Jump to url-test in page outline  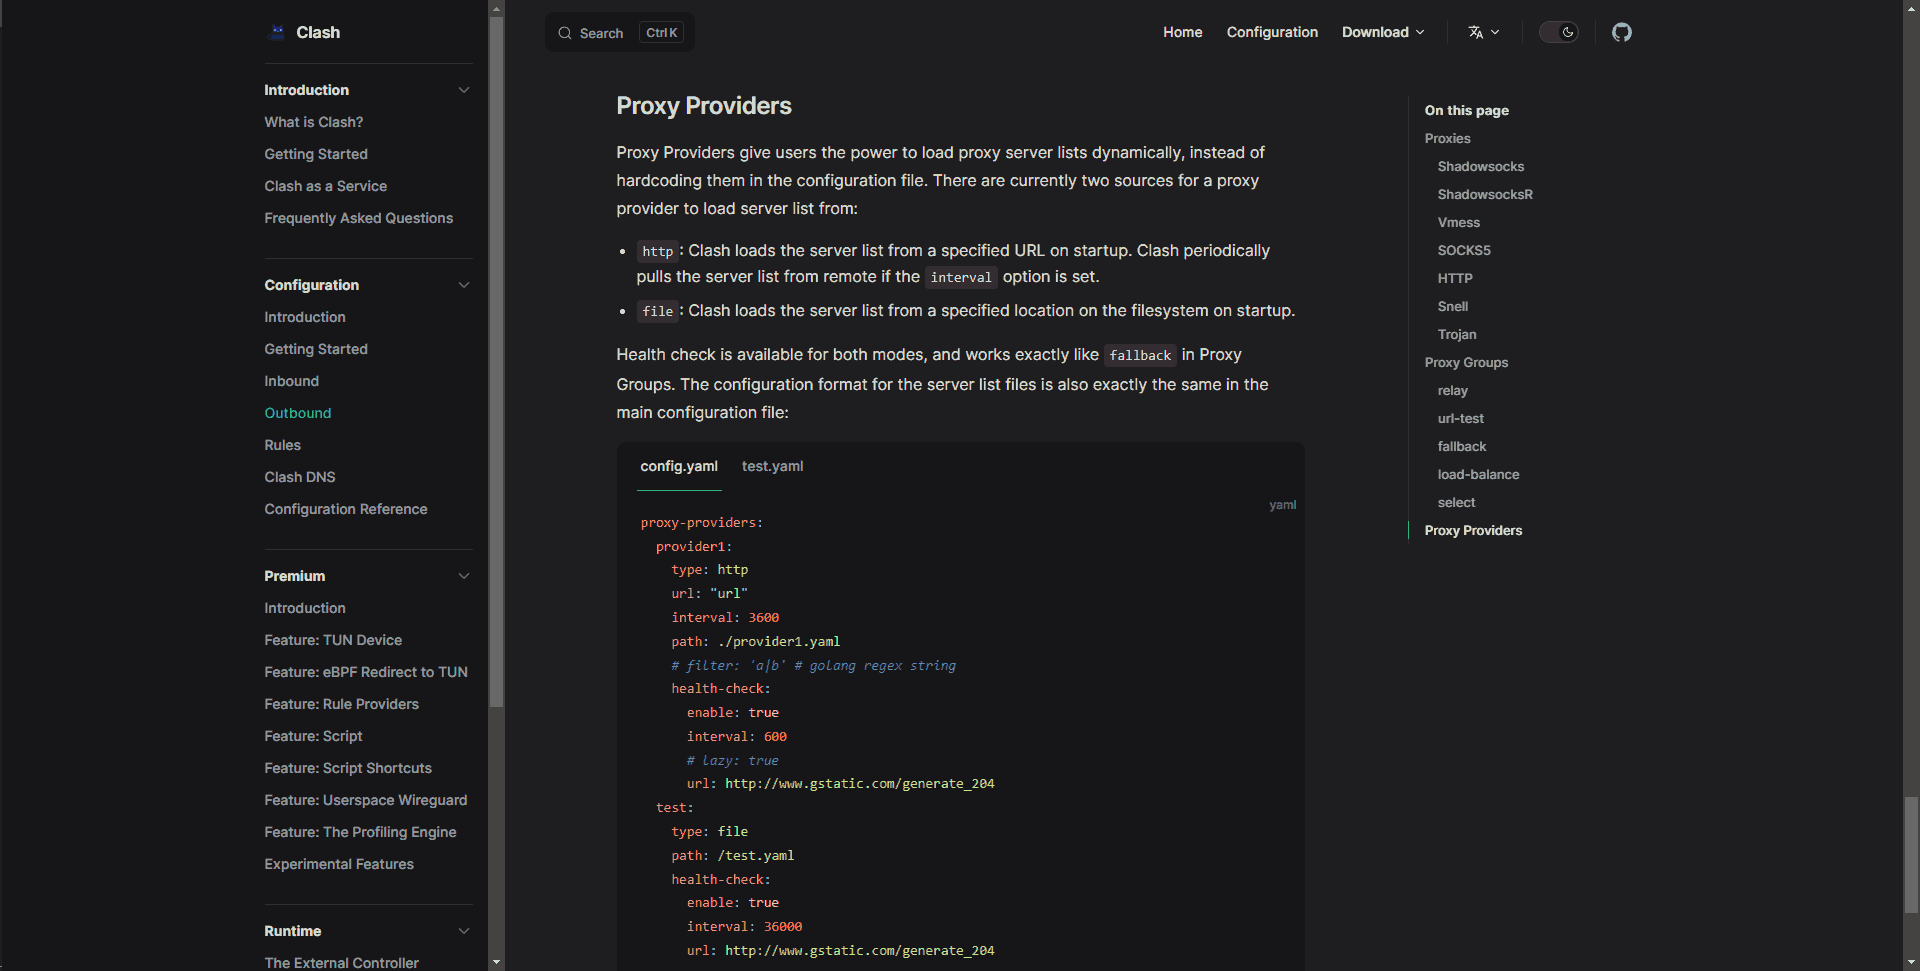(1461, 418)
